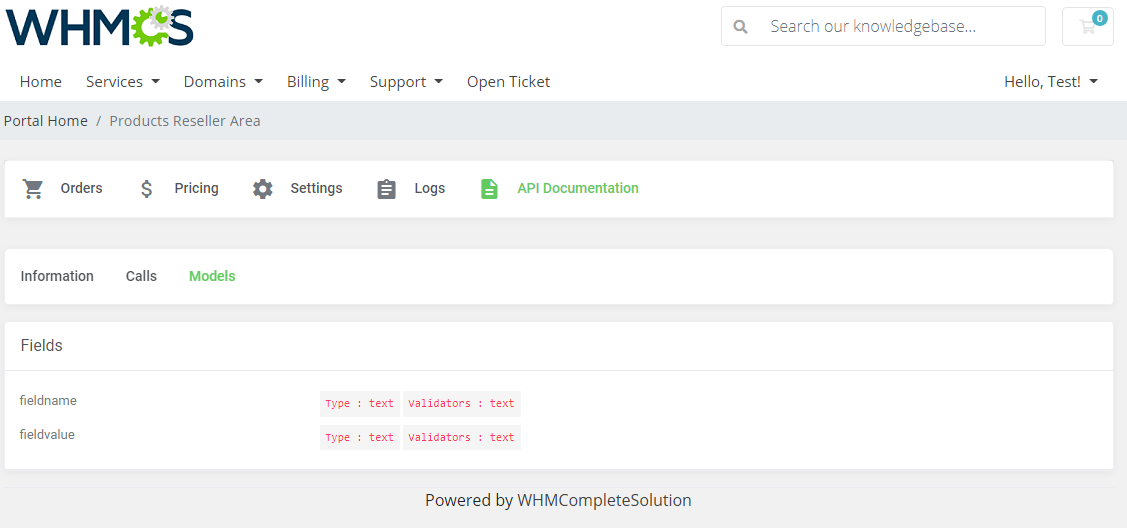Click the Pricing dollar icon
The height and width of the screenshot is (528, 1127).
coord(147,189)
